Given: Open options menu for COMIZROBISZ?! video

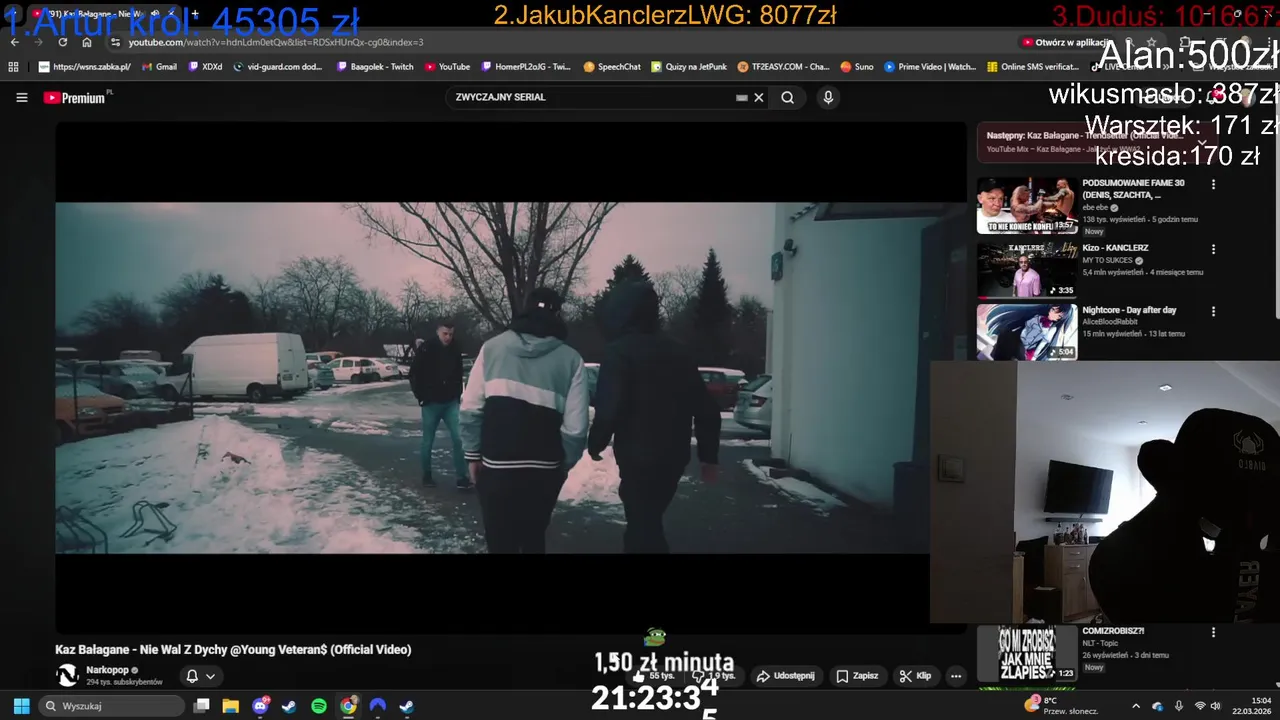Looking at the screenshot, I should point(1213,633).
